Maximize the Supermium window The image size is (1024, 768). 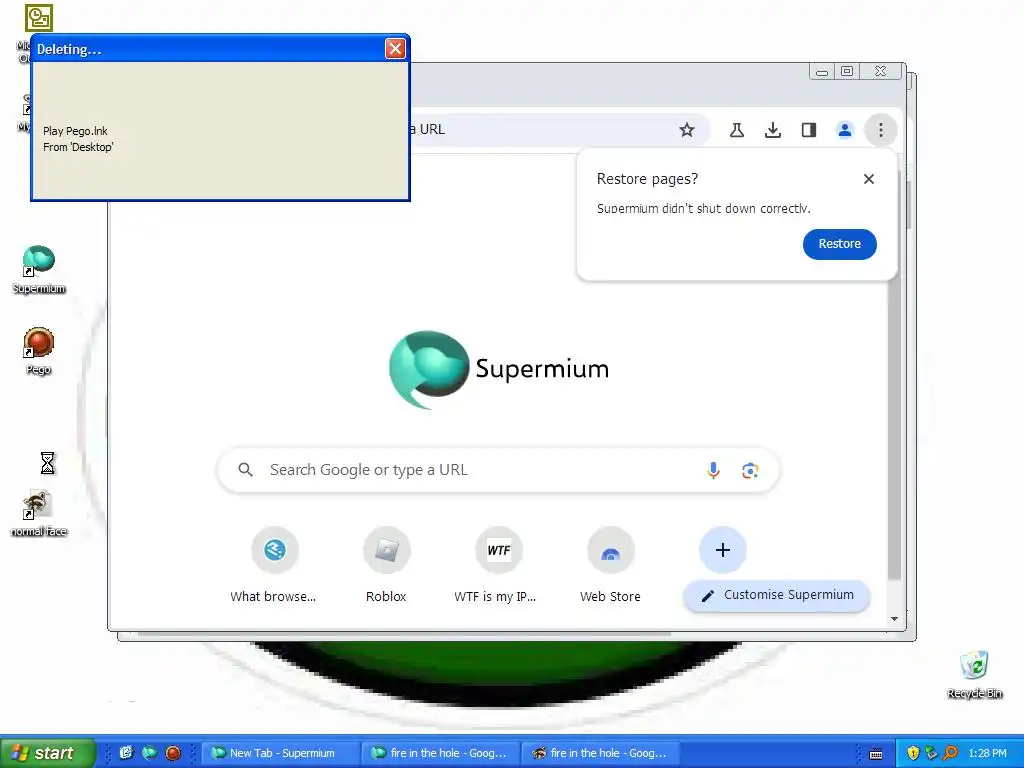(847, 72)
